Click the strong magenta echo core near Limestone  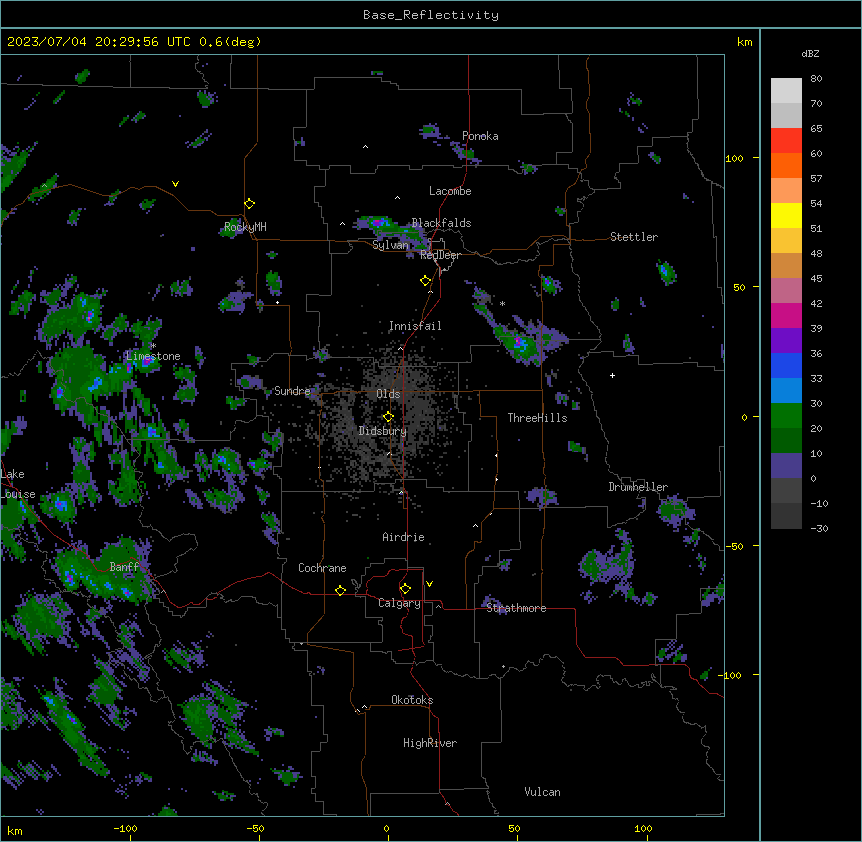[x=146, y=361]
